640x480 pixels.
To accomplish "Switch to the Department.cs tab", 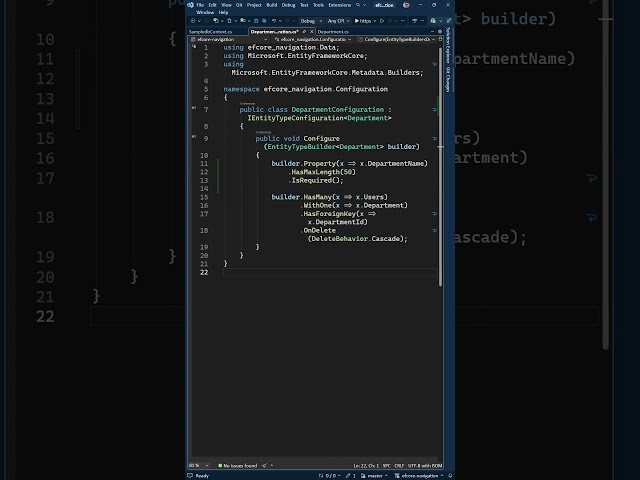I will pyautogui.click(x=333, y=32).
